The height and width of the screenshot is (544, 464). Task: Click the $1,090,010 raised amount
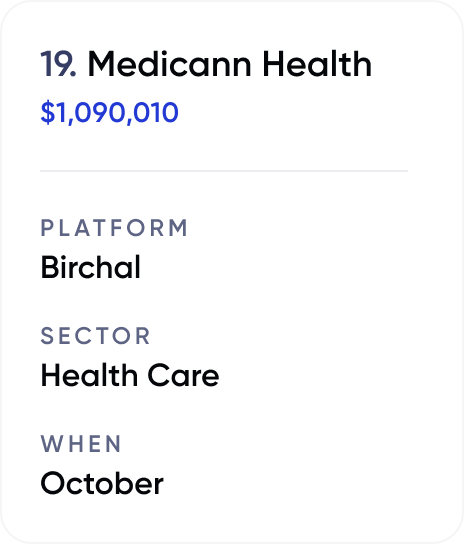click(109, 112)
